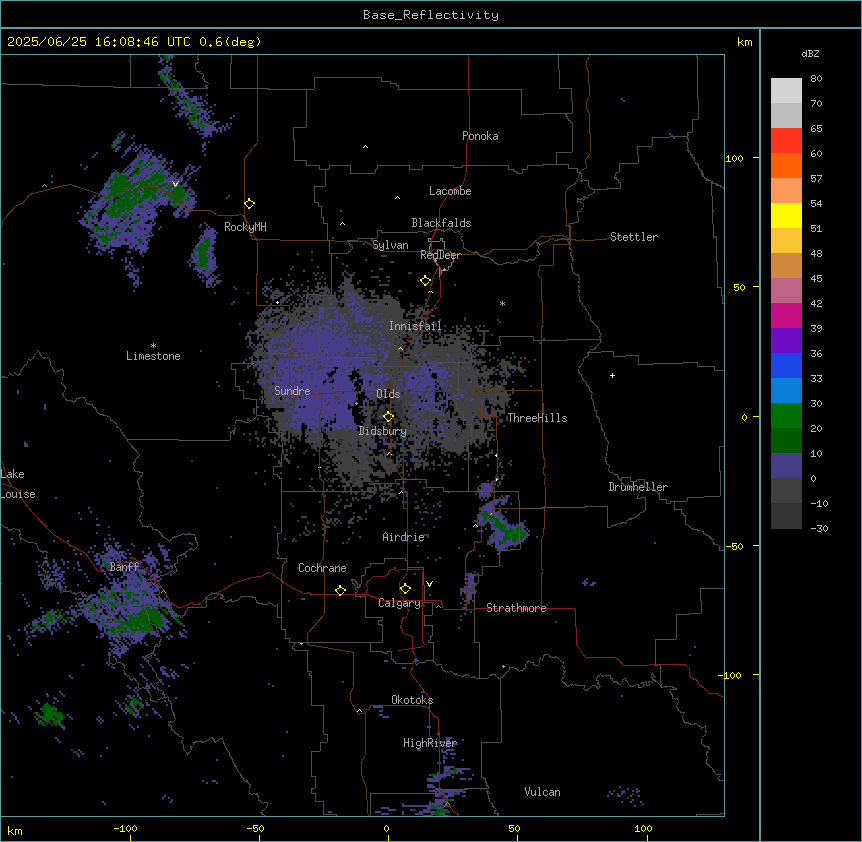Image resolution: width=862 pixels, height=842 pixels.
Task: Select the bright green swatch in dBZ legend
Action: pyautogui.click(x=786, y=416)
